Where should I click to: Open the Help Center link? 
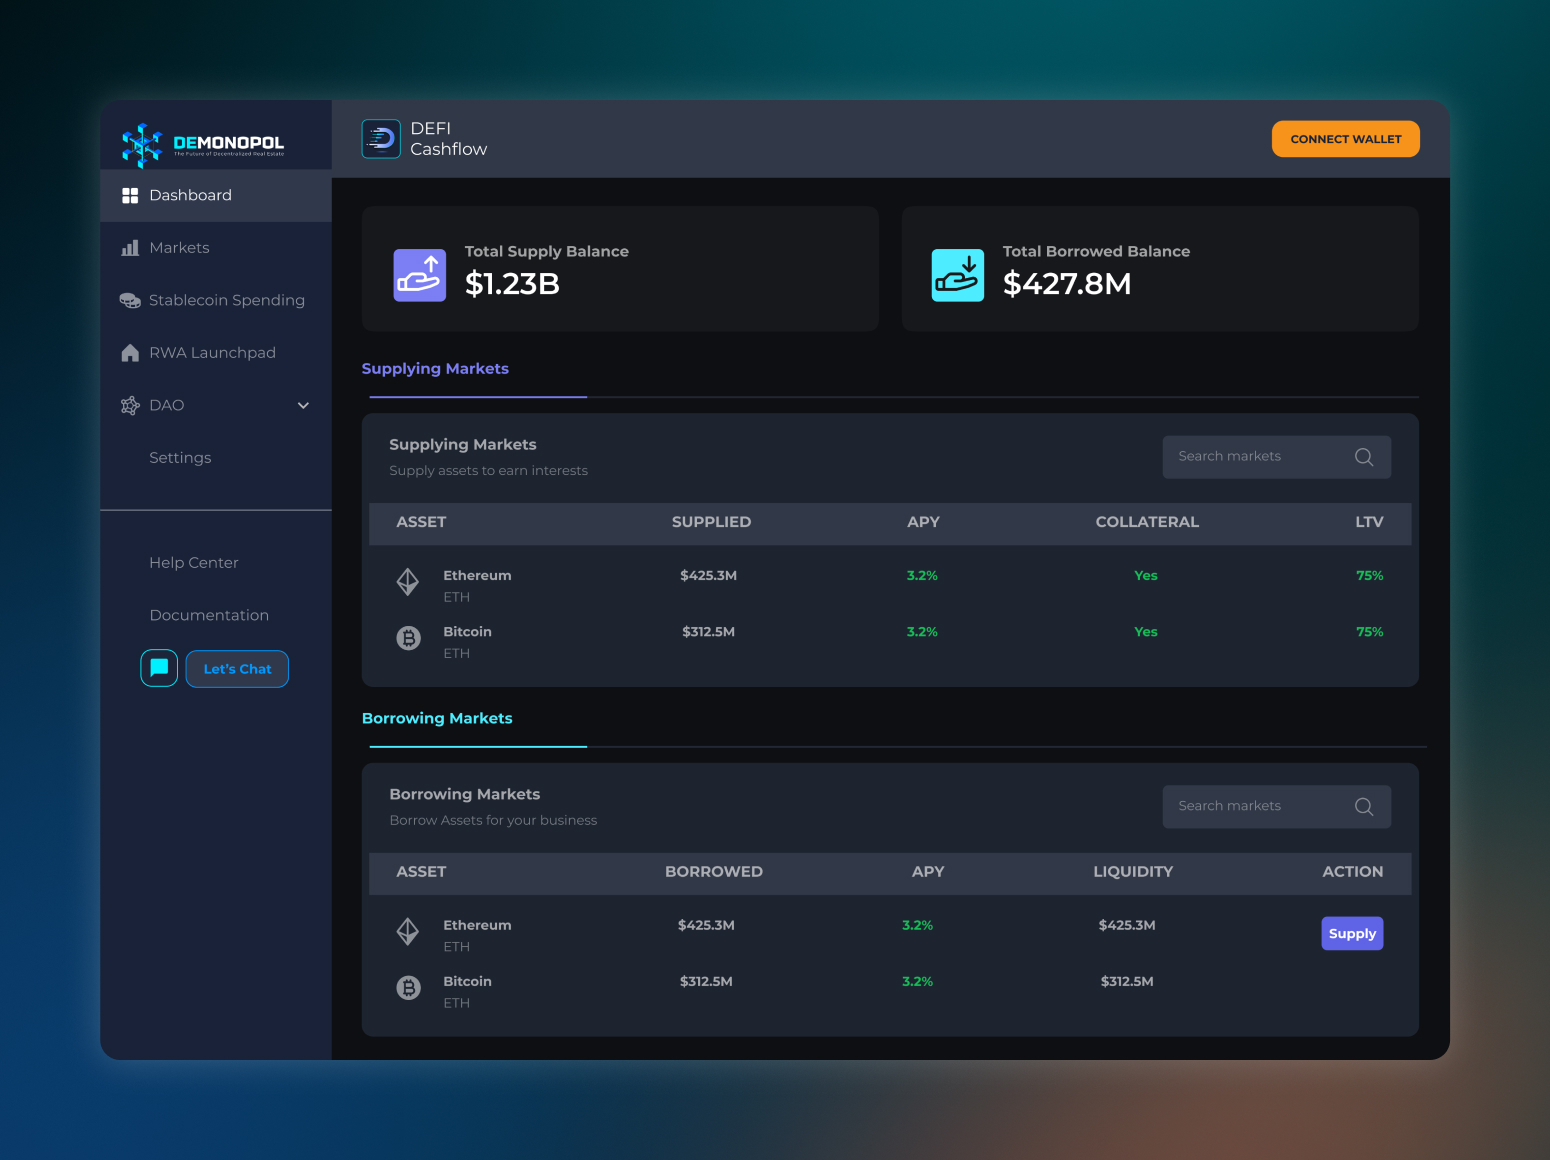coord(194,563)
